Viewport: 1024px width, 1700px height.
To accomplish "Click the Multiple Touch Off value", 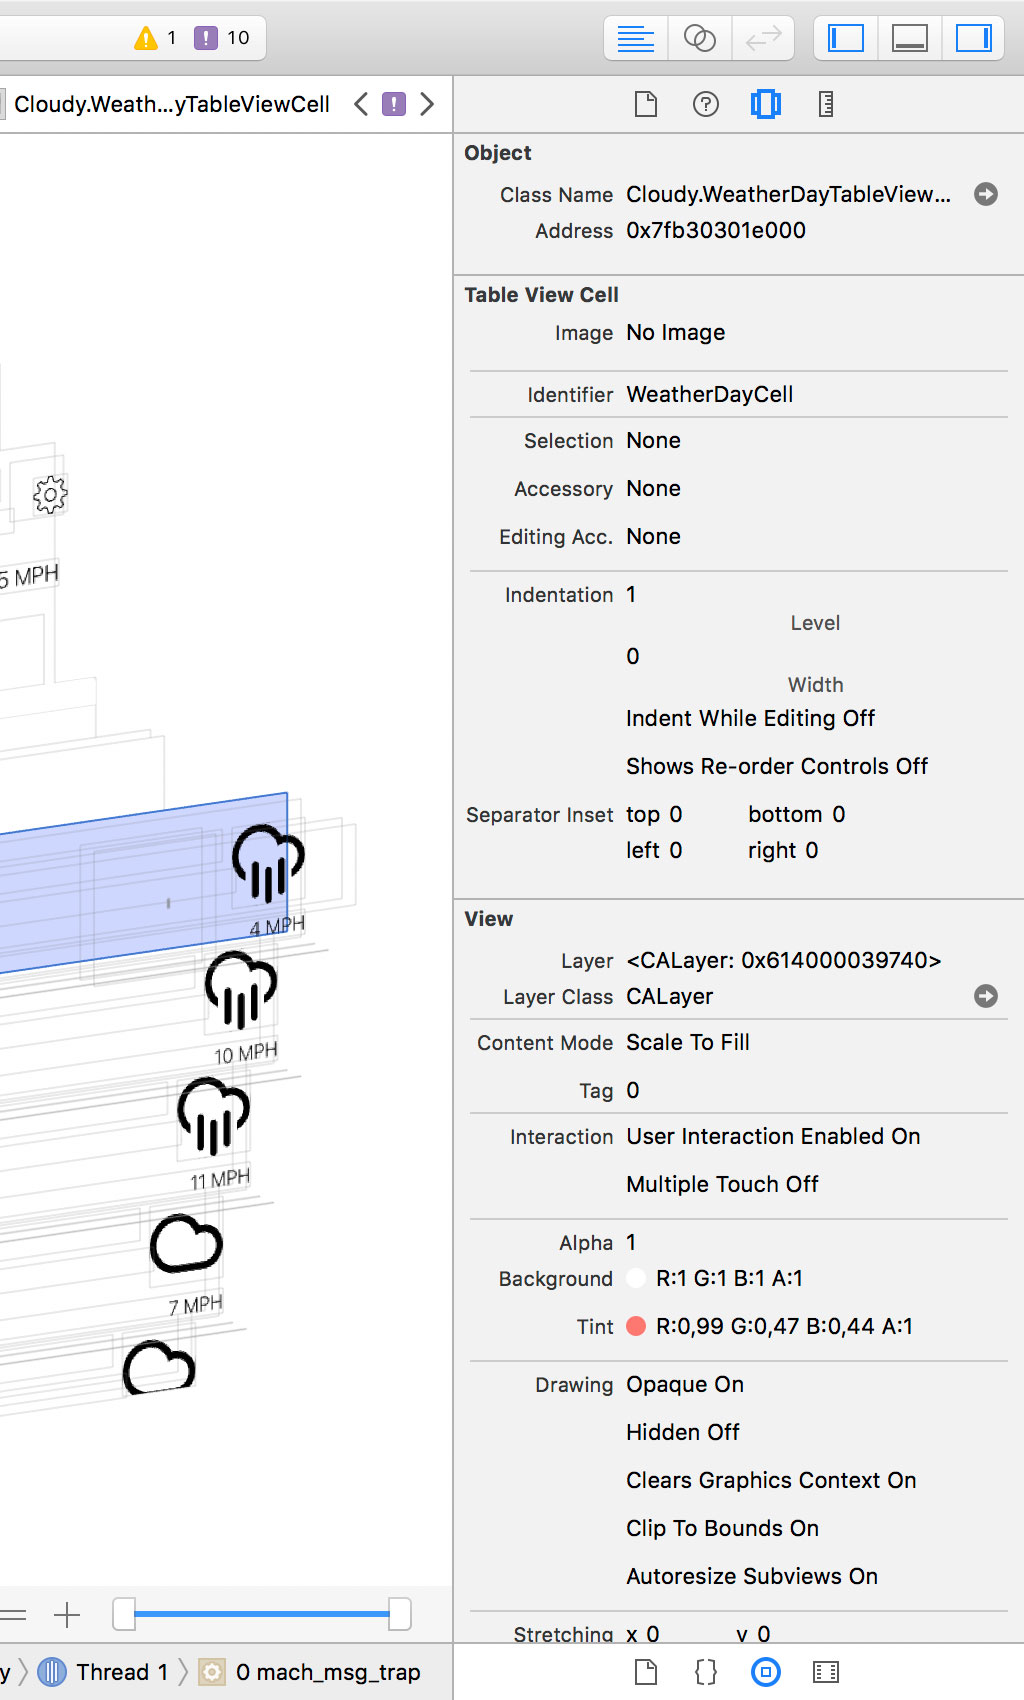I will tap(722, 1185).
